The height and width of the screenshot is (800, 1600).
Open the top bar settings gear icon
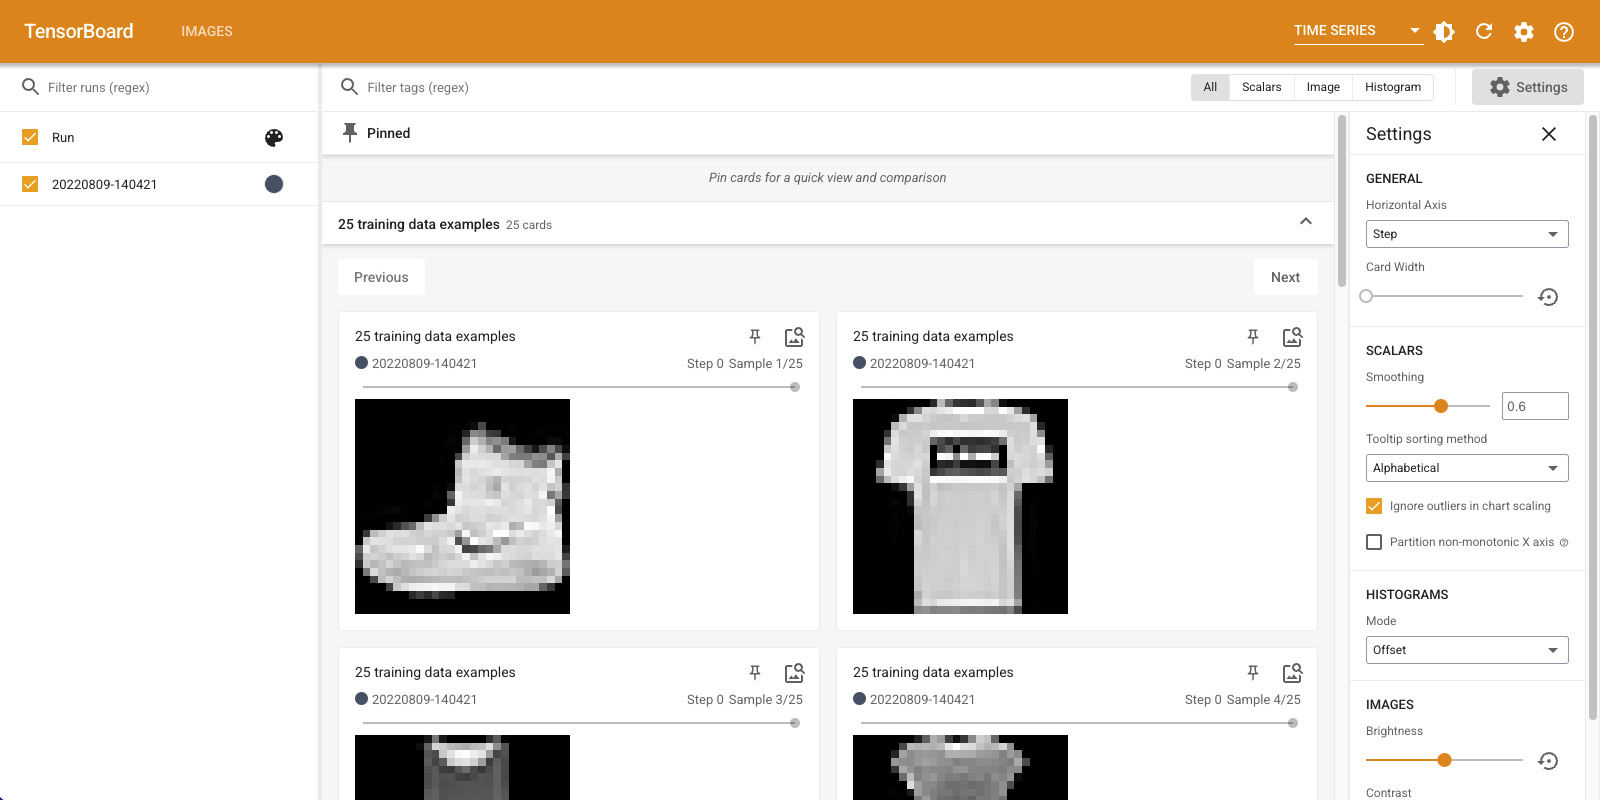(x=1524, y=32)
